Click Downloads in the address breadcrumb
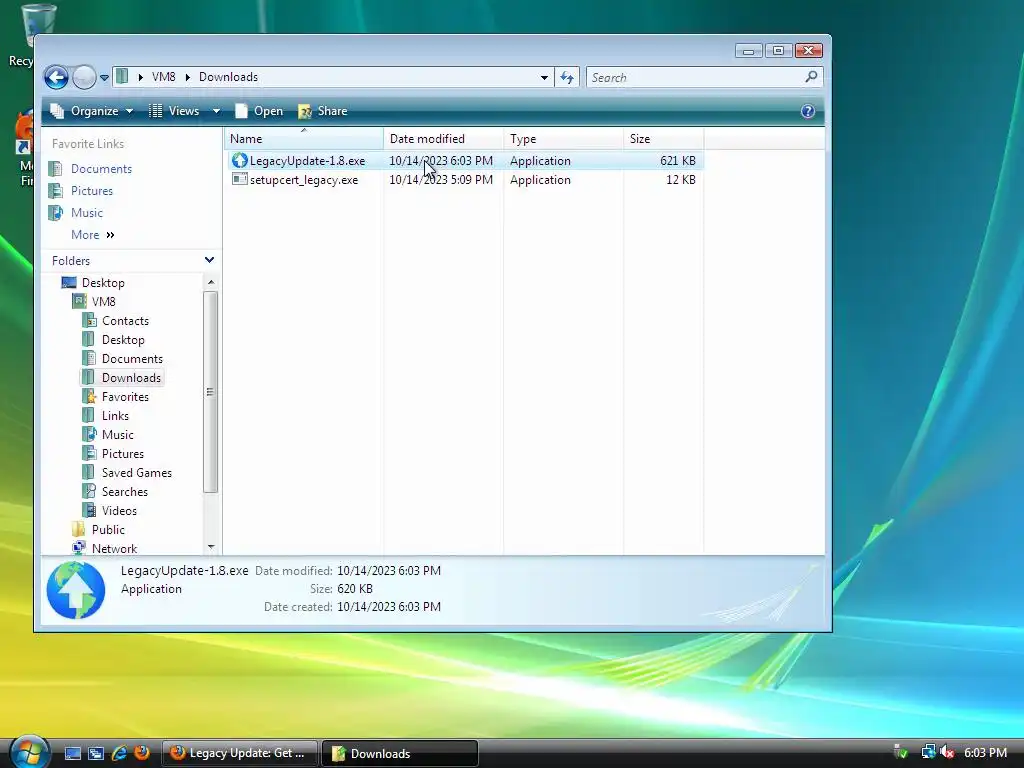The image size is (1024, 768). [x=228, y=77]
